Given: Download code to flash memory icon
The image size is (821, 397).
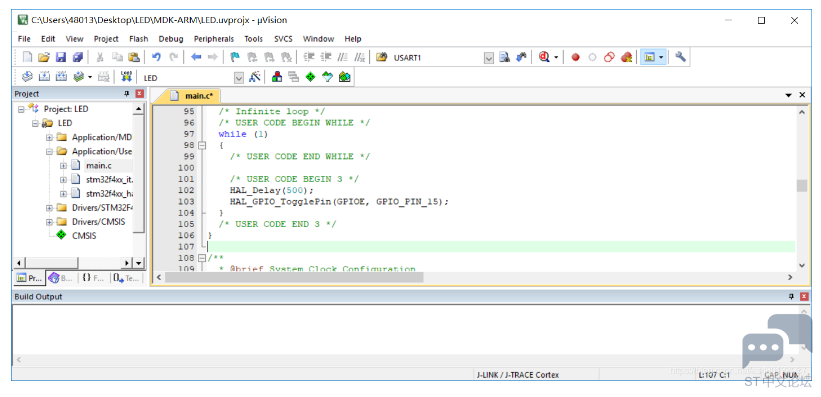Looking at the screenshot, I should pos(126,77).
